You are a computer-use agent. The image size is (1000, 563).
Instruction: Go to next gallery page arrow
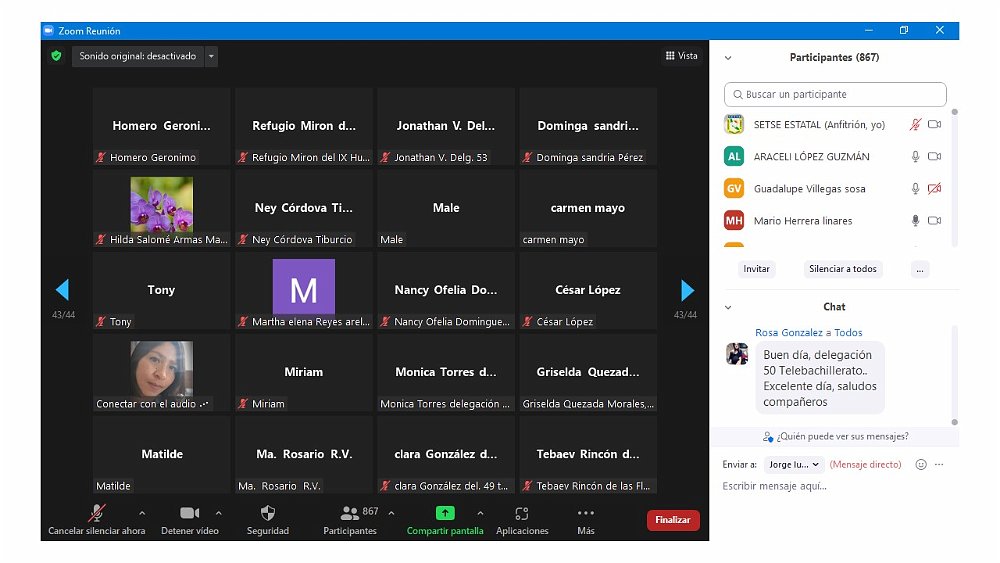[x=687, y=290]
